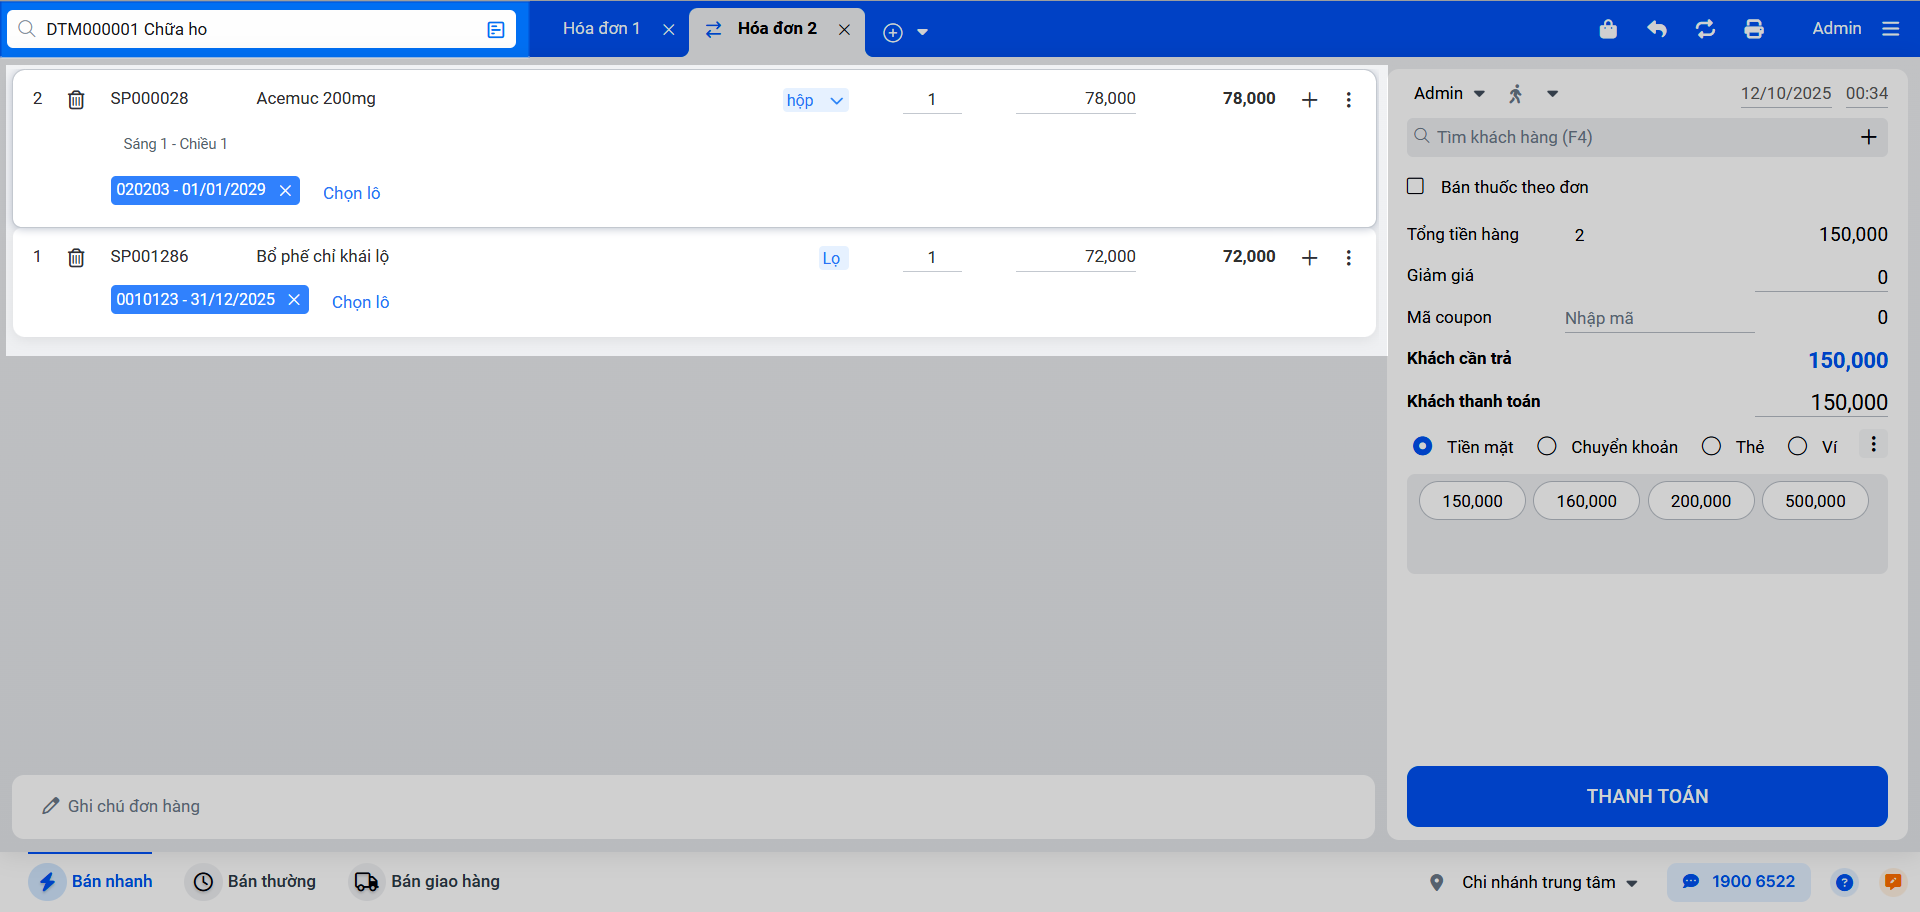The height and width of the screenshot is (912, 1920).
Task: Tick the Bán thuốc theo đơn checkbox
Action: (1416, 186)
